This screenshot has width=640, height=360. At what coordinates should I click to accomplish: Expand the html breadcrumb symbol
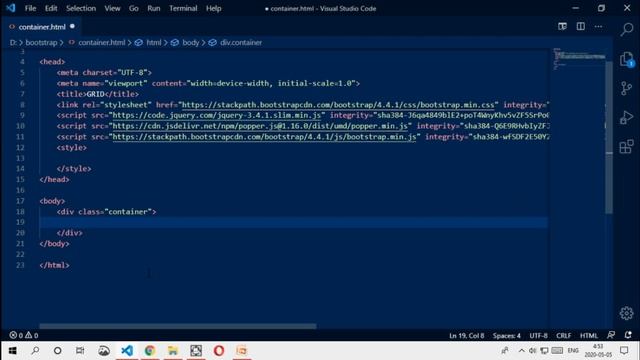point(154,42)
